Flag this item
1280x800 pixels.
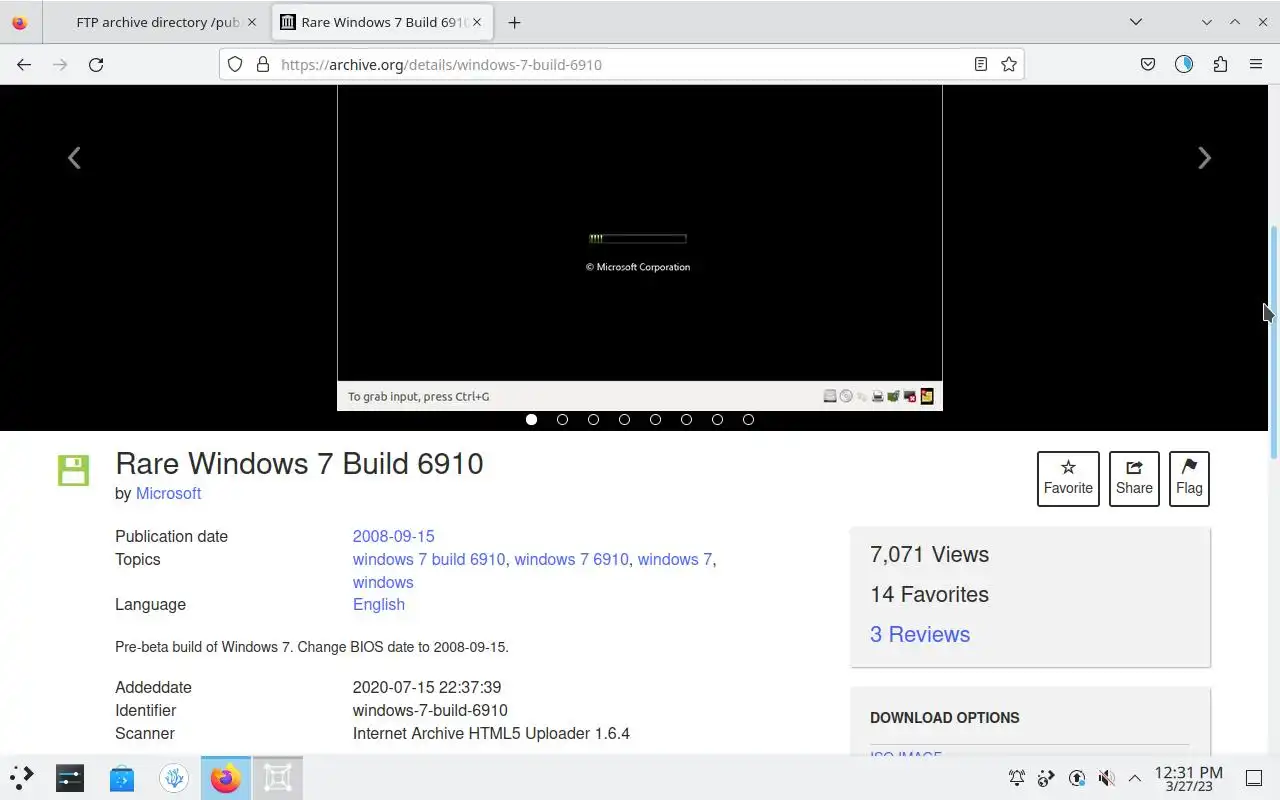click(x=1189, y=479)
